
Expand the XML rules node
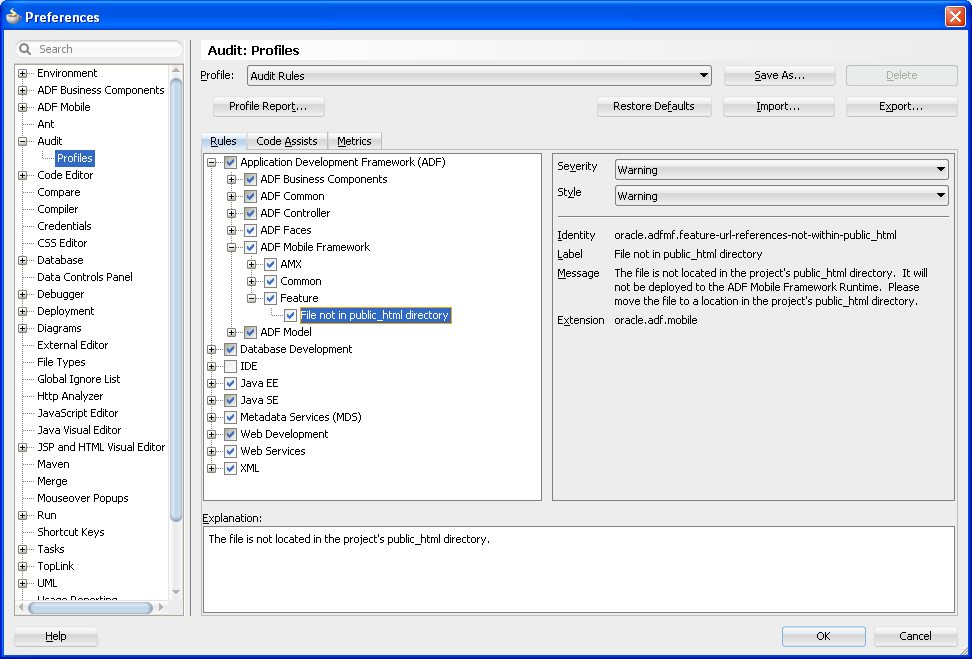pyautogui.click(x=211, y=469)
